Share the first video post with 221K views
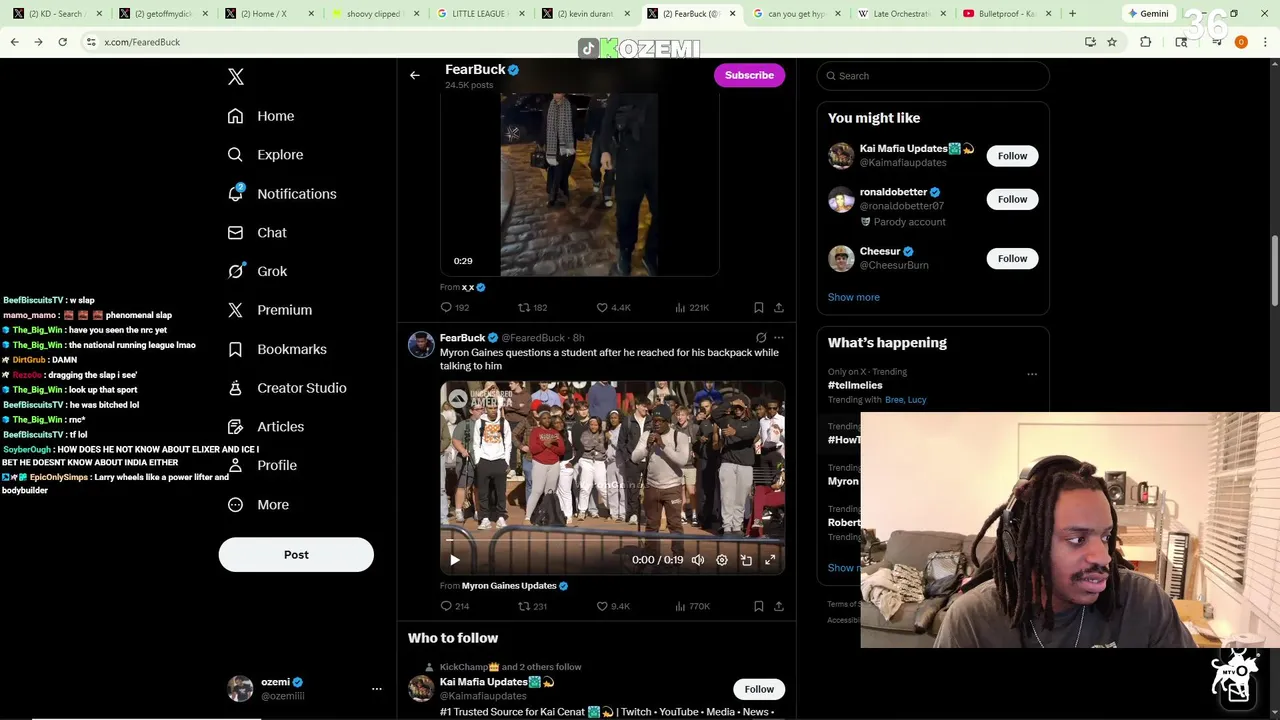The height and width of the screenshot is (720, 1280). coord(779,308)
